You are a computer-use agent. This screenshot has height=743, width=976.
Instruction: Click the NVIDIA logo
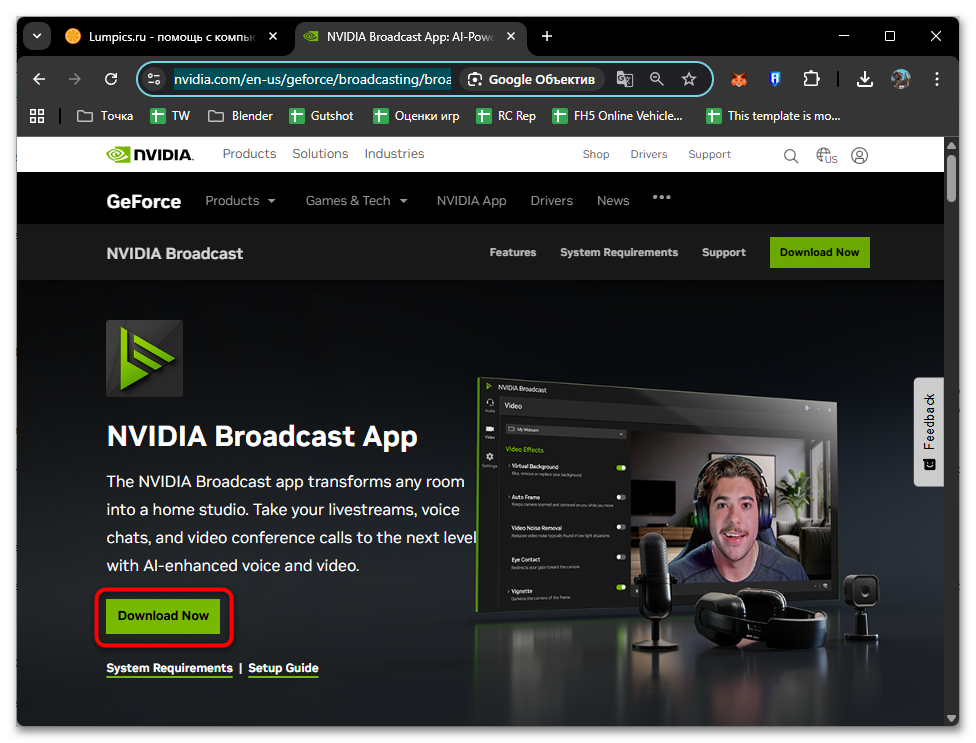pos(150,154)
